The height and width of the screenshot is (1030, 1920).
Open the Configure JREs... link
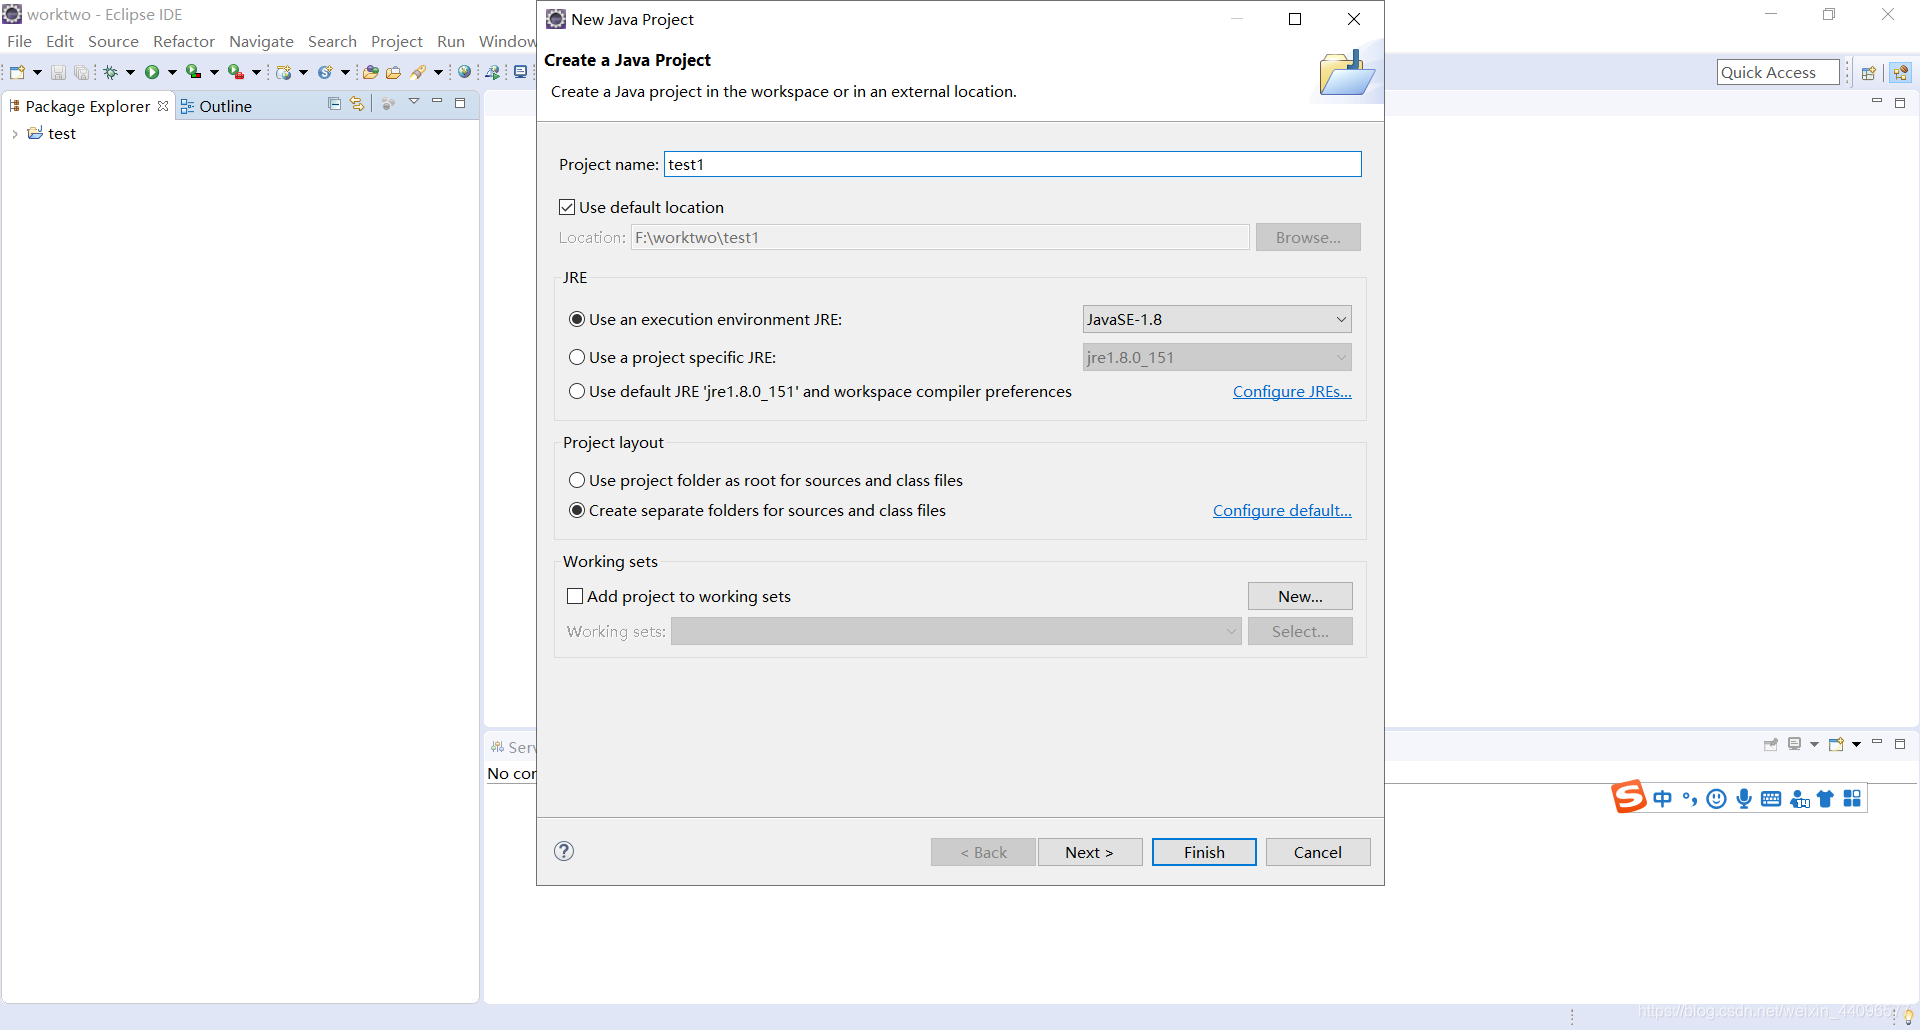point(1292,391)
